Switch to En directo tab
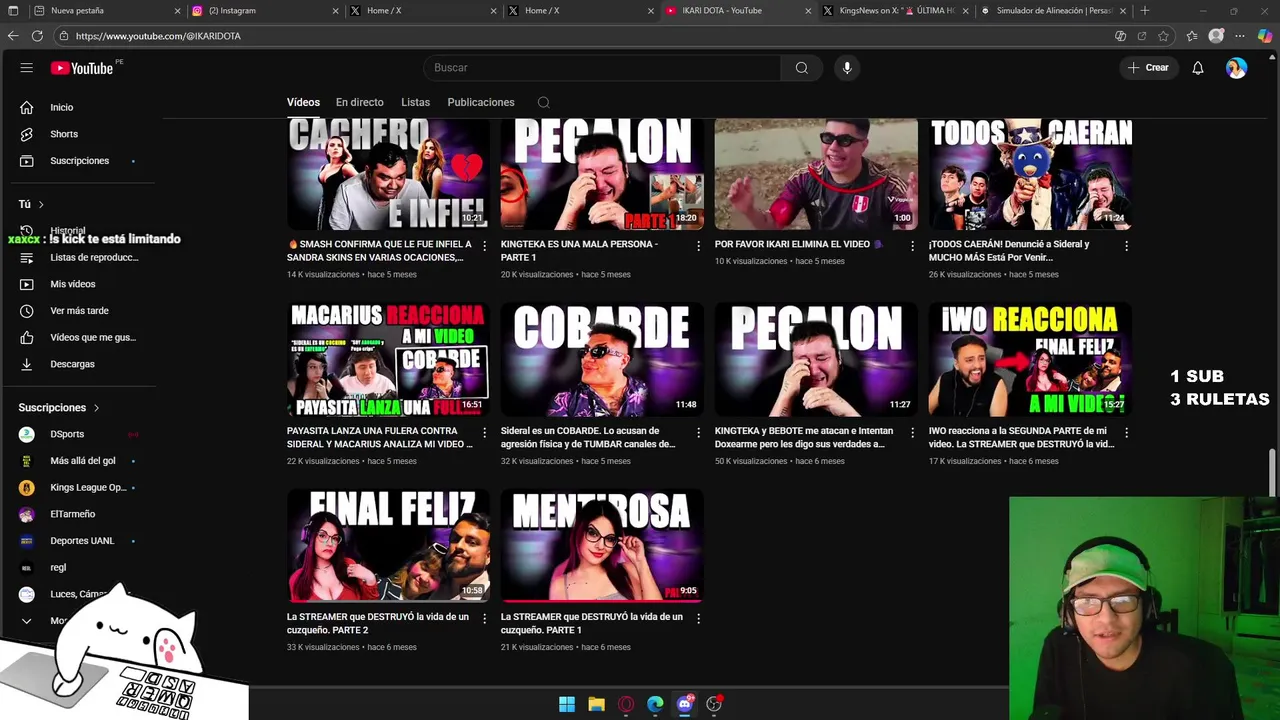 360,102
